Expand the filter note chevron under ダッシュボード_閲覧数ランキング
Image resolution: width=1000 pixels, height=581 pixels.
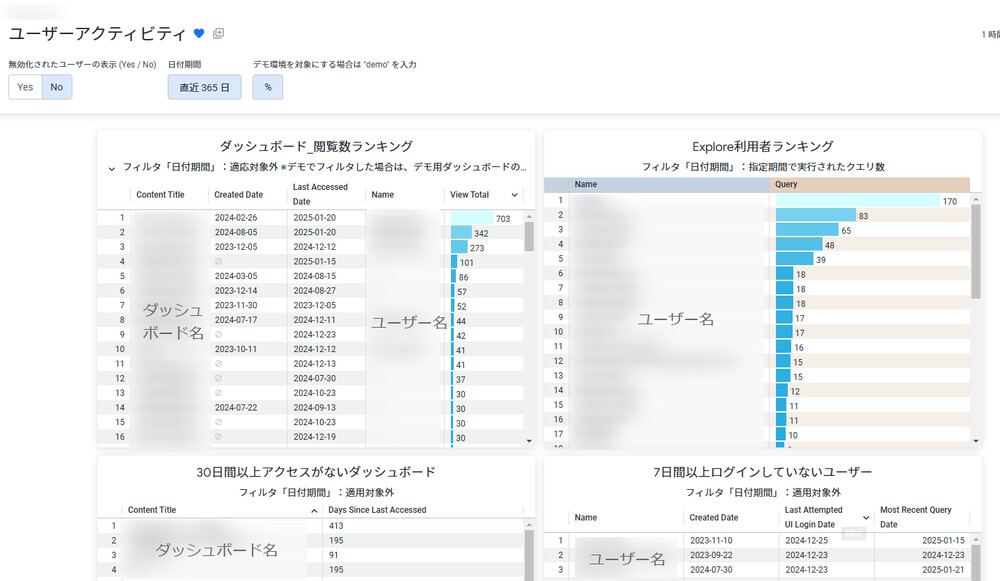click(x=111, y=169)
